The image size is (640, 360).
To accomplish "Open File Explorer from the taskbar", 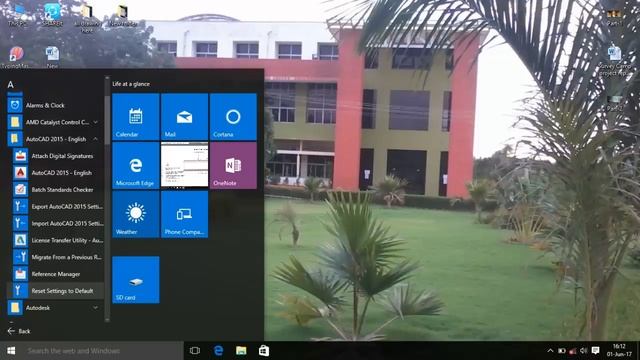I will (x=241, y=351).
